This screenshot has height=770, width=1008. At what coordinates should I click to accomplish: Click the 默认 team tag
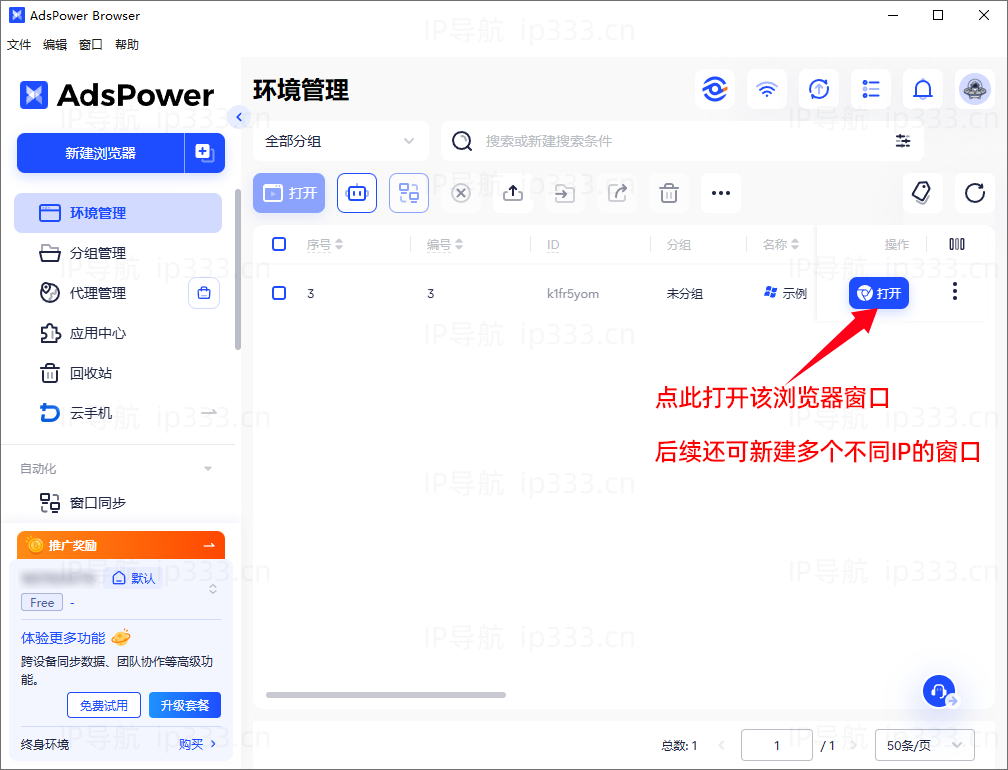click(134, 578)
